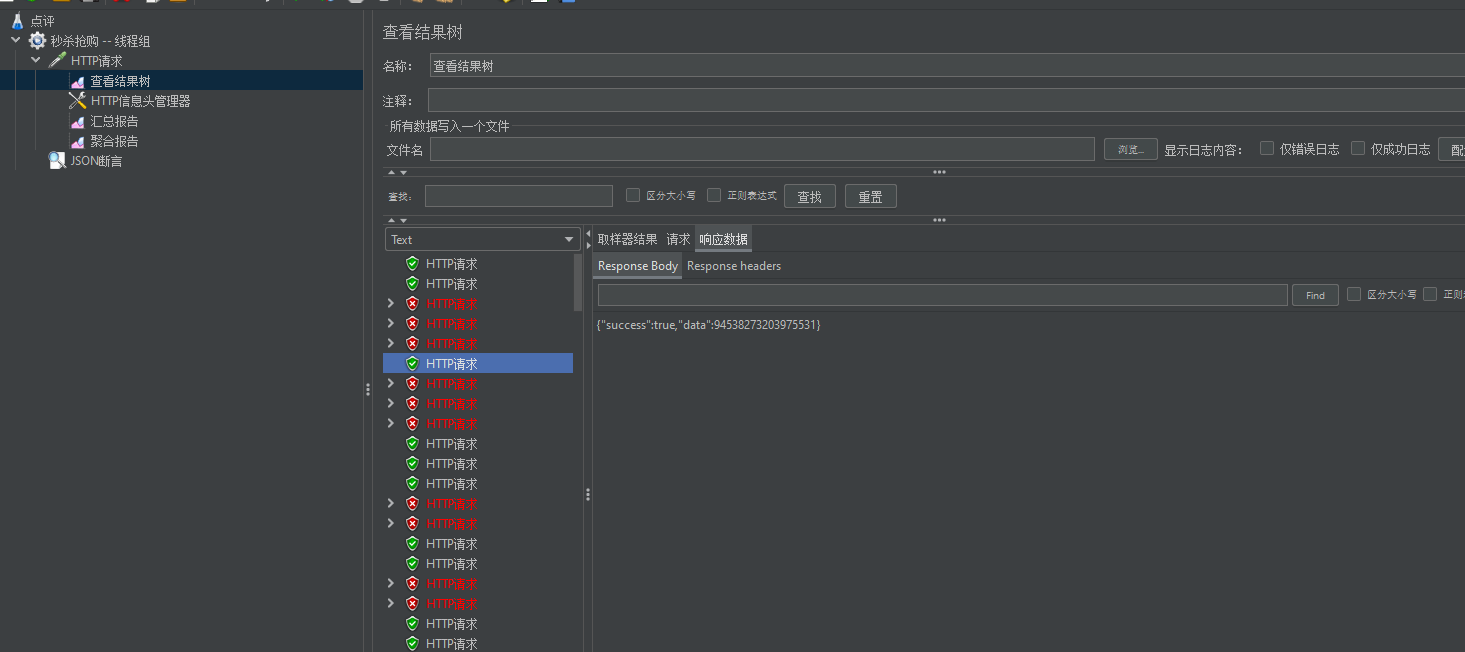The height and width of the screenshot is (652, 1465).
Task: Click the 查找 search button
Action: [809, 196]
